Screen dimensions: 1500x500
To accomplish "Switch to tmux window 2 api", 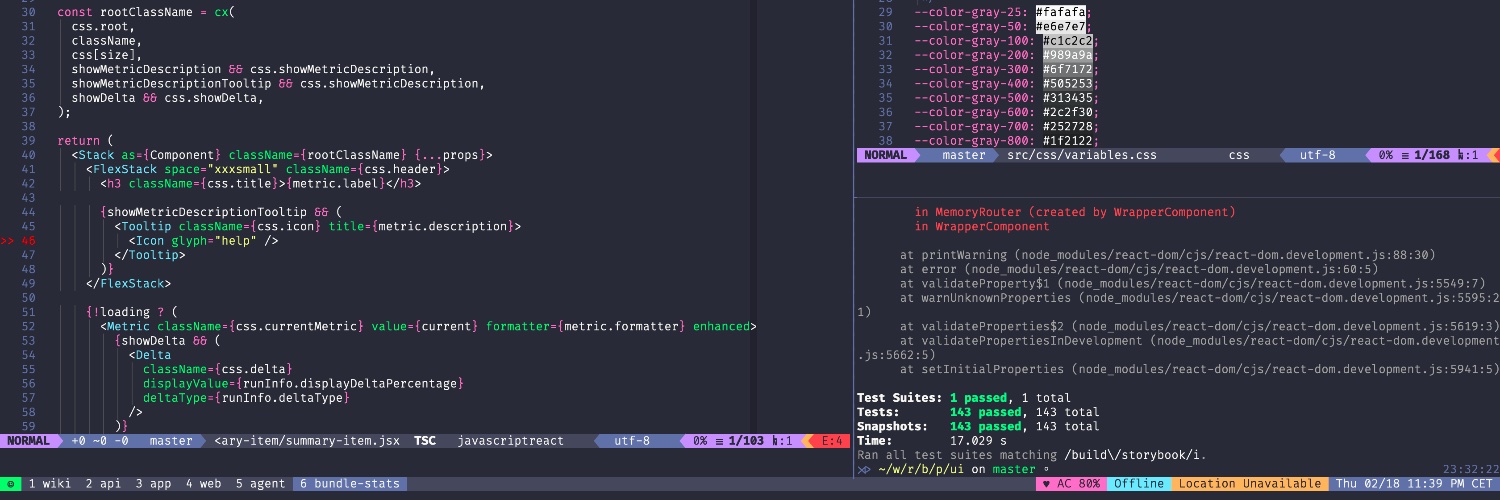I will point(103,484).
